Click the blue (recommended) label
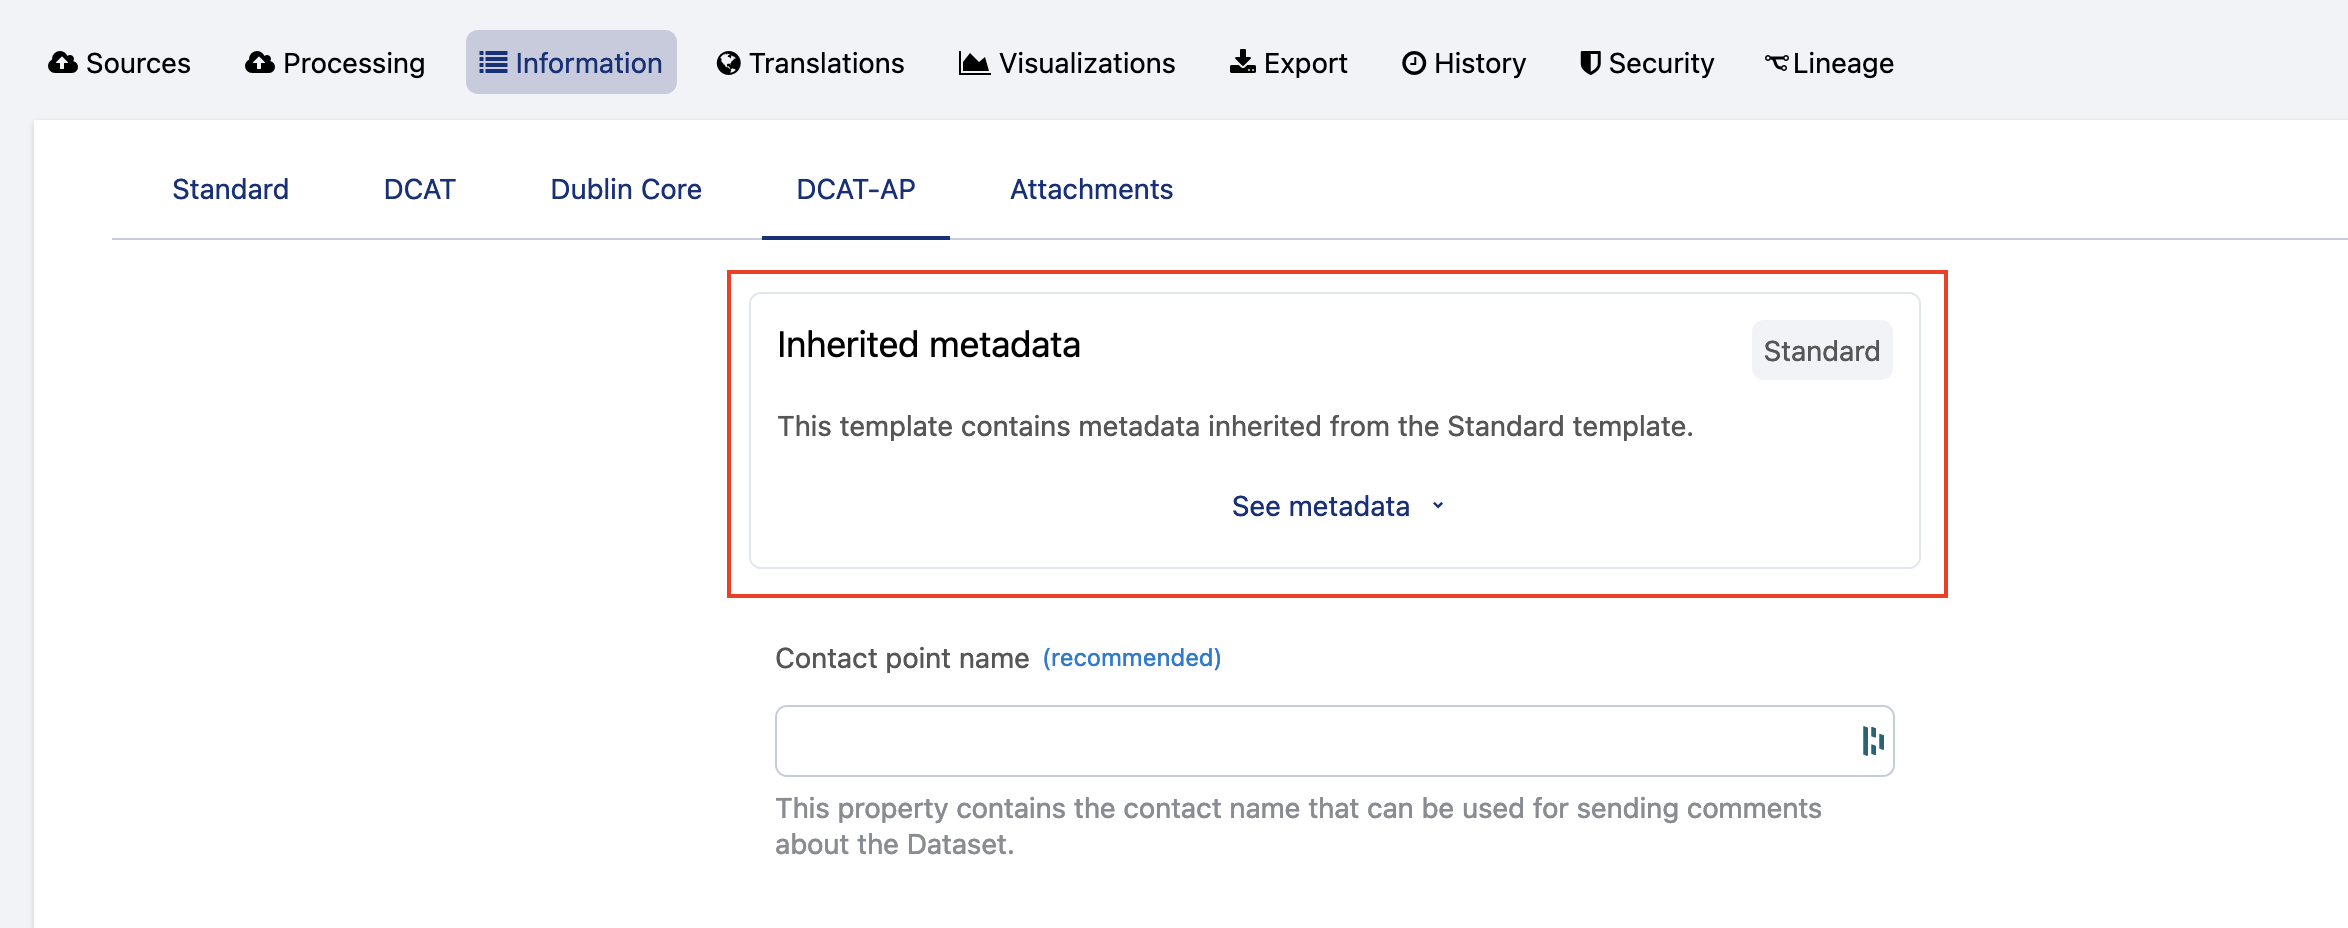The image size is (2348, 928). 1131,658
